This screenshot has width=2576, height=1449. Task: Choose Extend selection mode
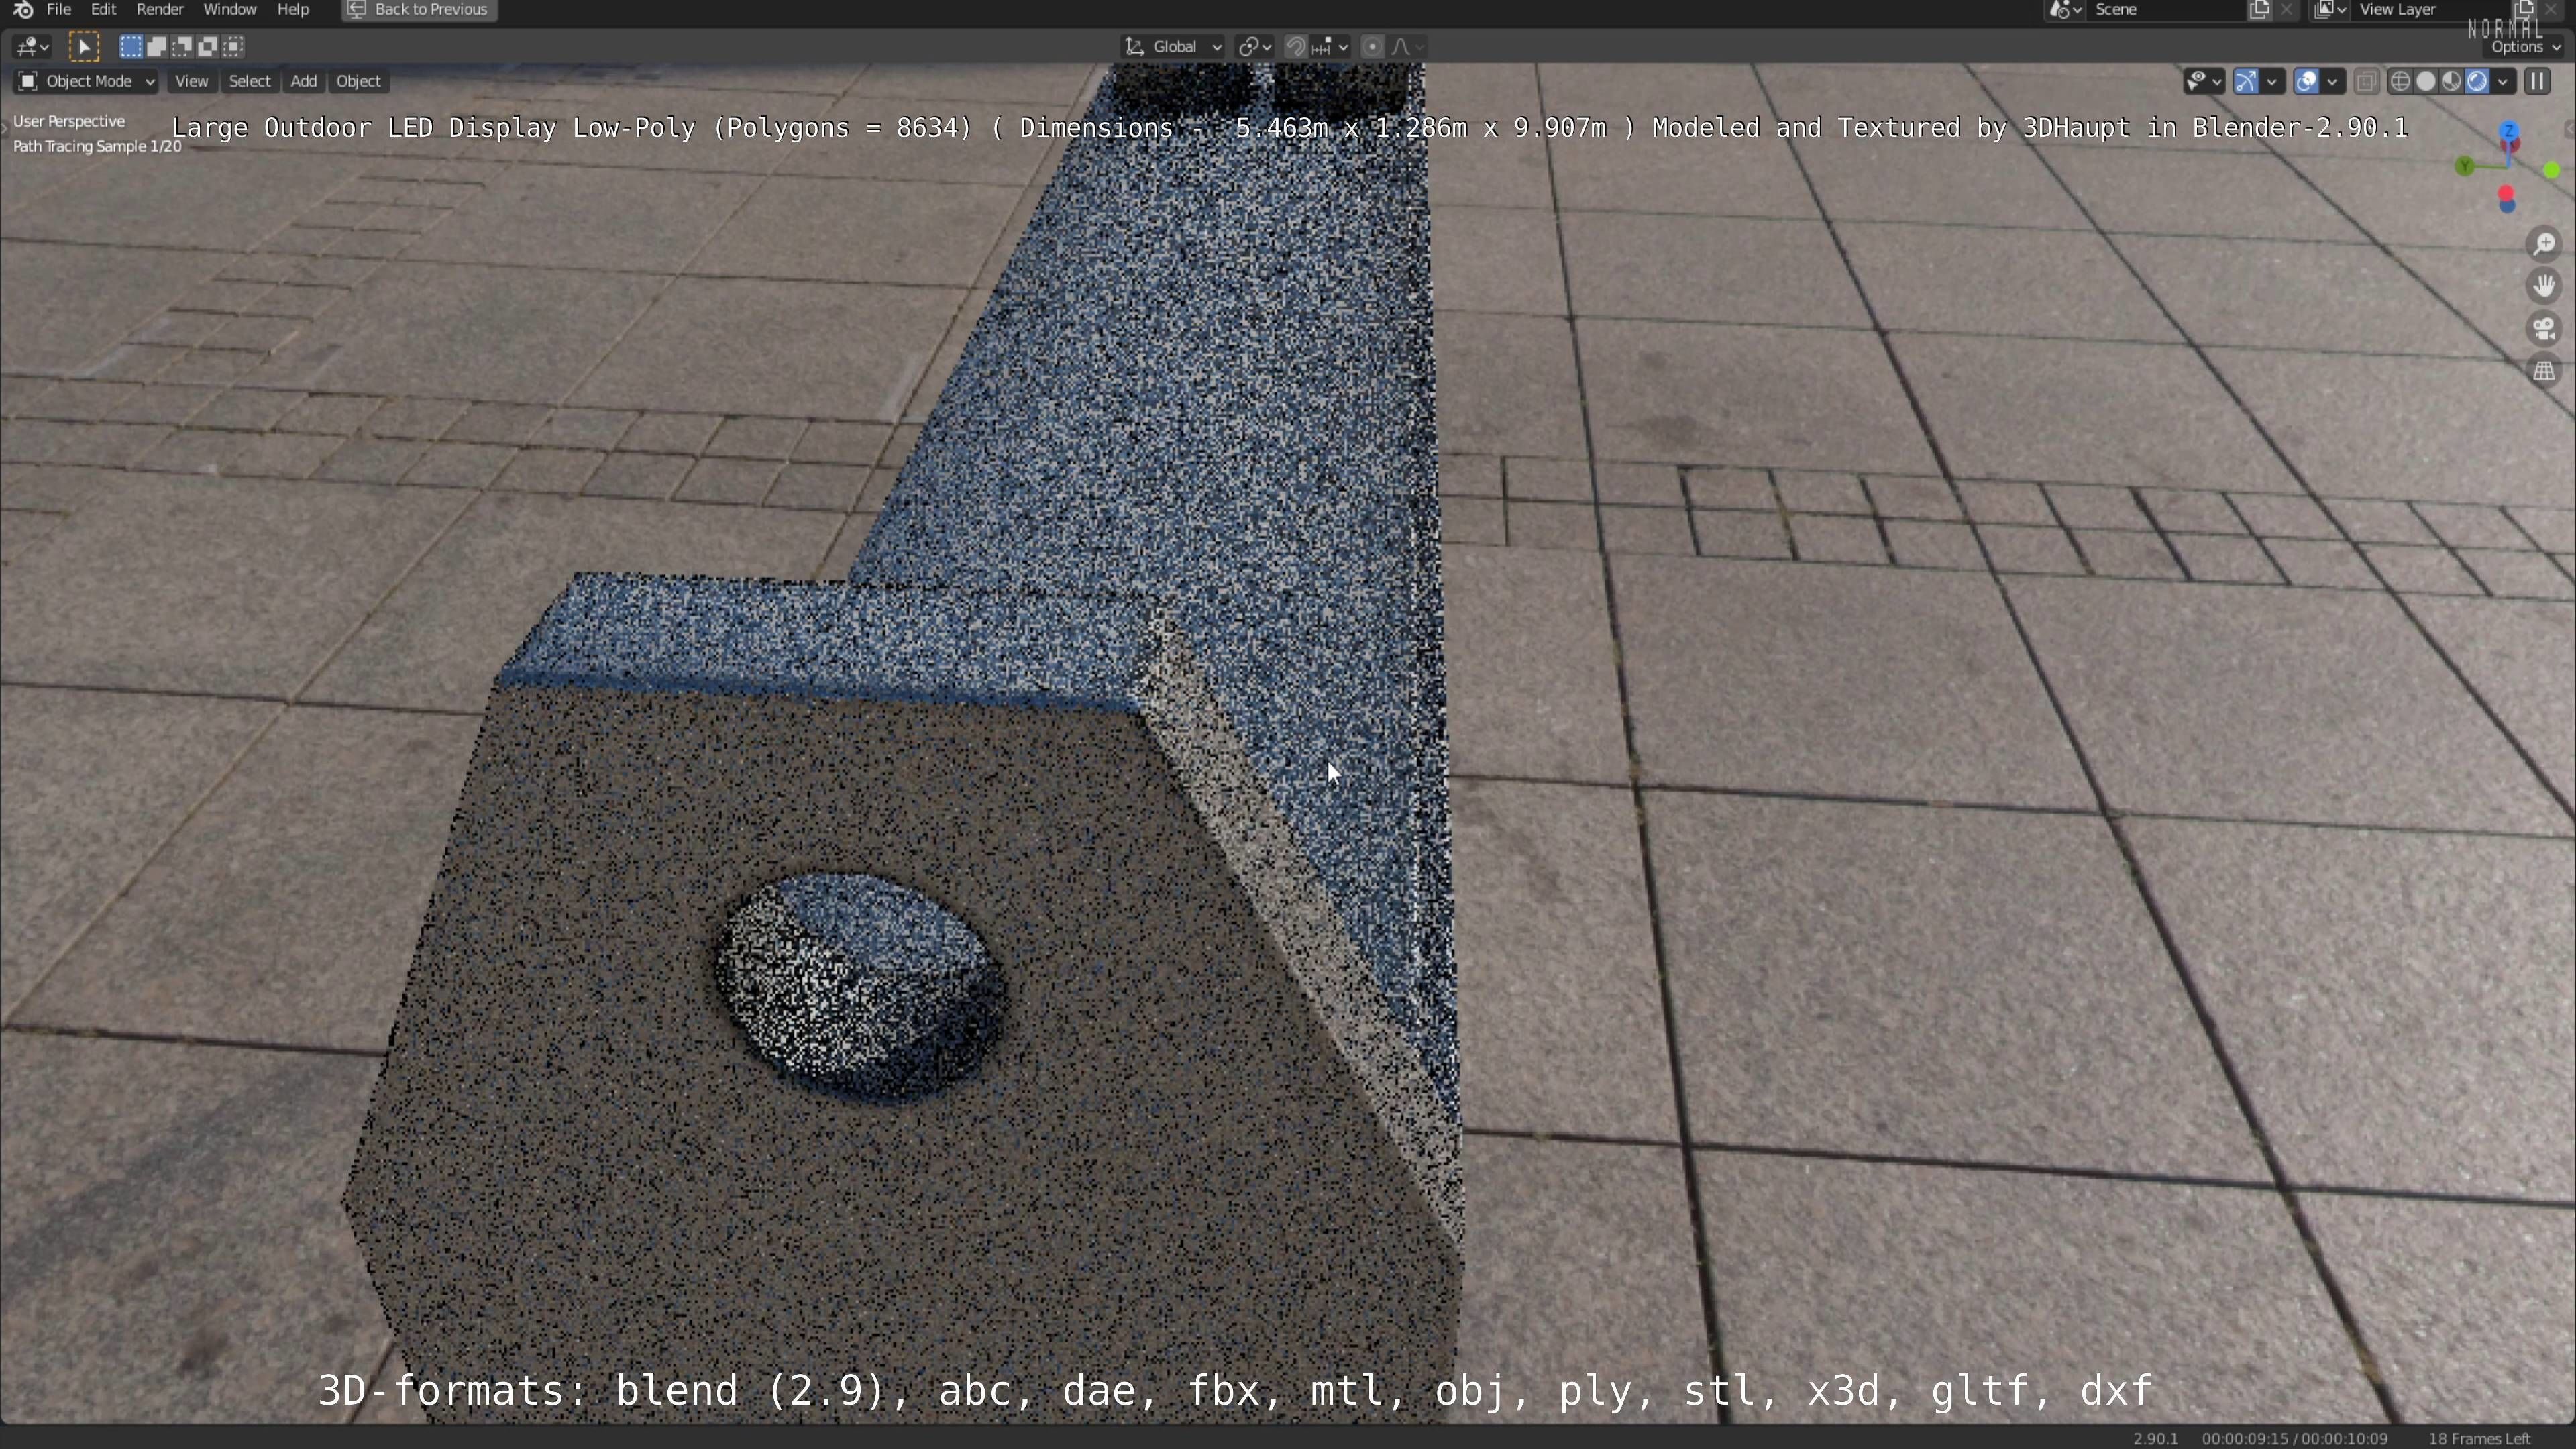[156, 46]
